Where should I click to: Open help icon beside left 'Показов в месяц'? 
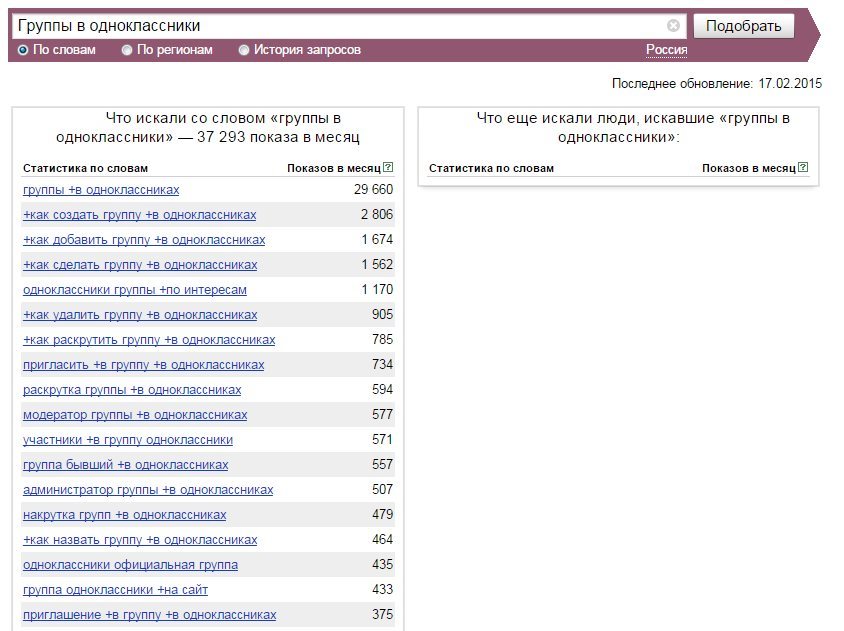tap(388, 167)
